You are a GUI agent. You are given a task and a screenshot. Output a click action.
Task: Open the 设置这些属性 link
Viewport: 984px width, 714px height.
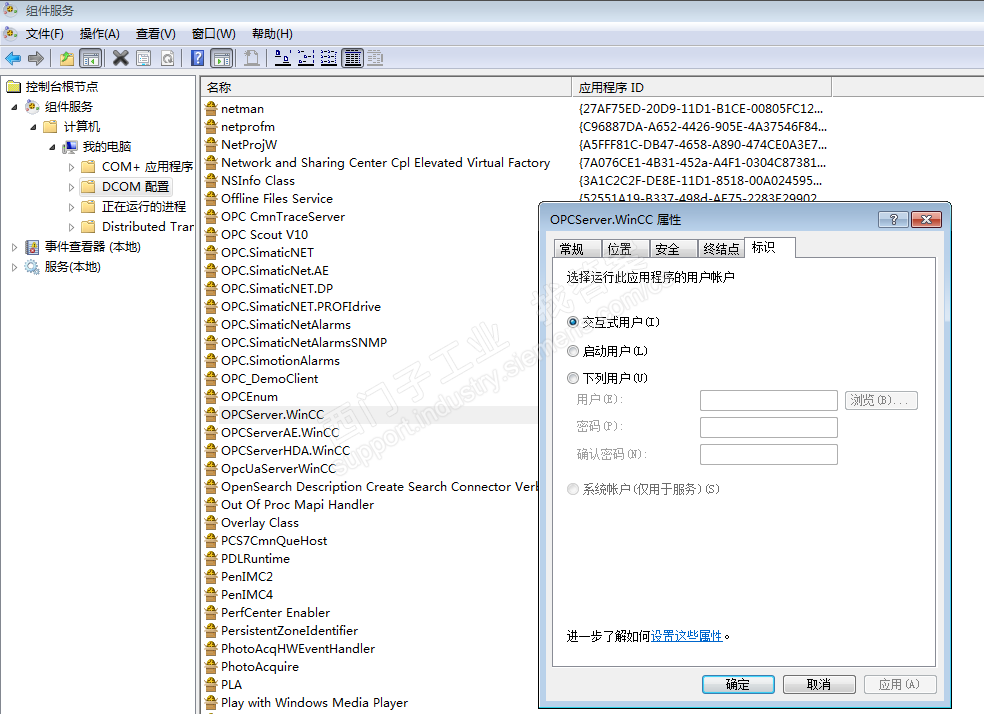[687, 636]
